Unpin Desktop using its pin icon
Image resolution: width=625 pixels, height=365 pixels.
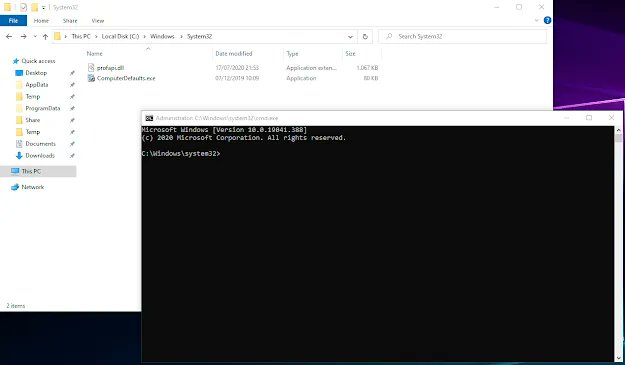click(x=72, y=73)
